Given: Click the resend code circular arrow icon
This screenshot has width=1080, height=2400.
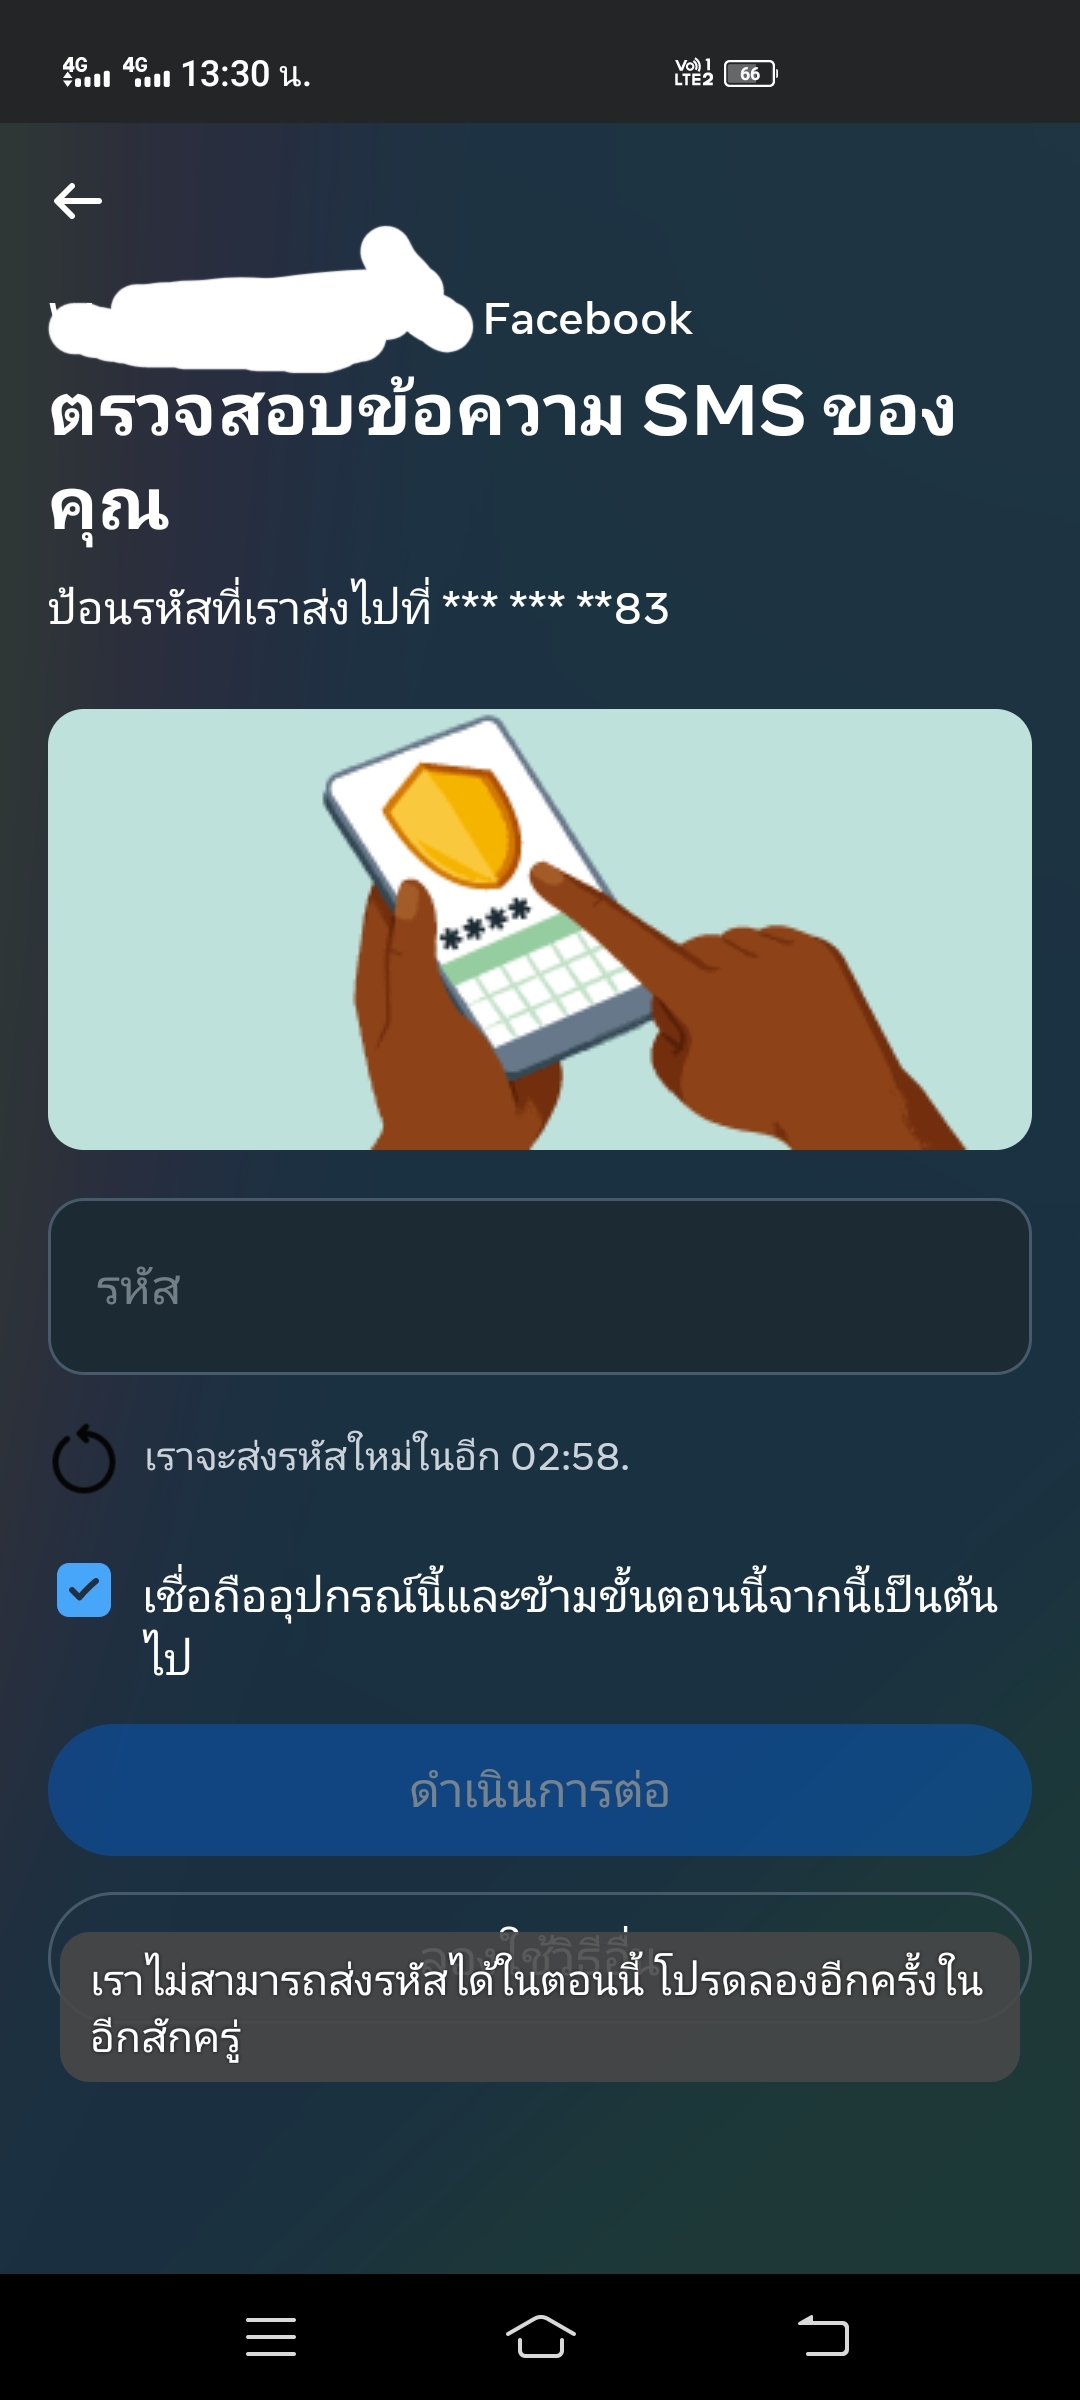Looking at the screenshot, I should click(x=84, y=1458).
